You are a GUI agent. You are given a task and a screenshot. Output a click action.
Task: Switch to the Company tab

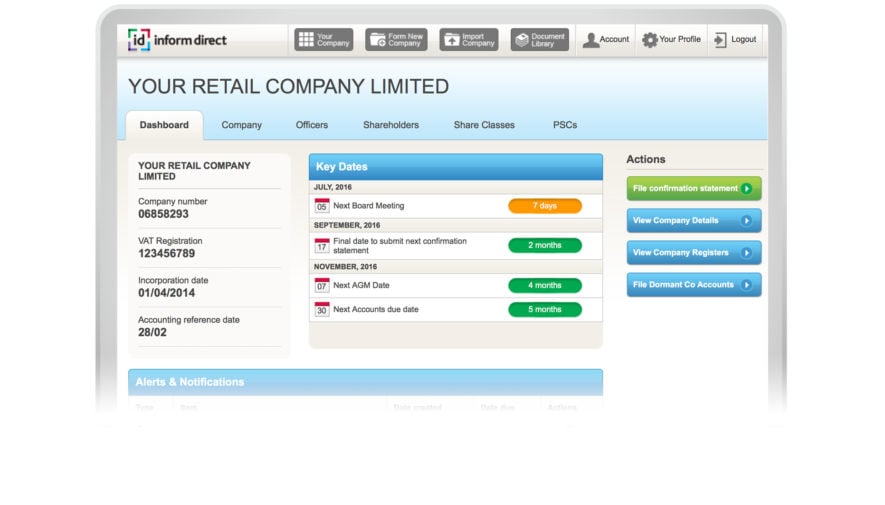[x=241, y=125]
